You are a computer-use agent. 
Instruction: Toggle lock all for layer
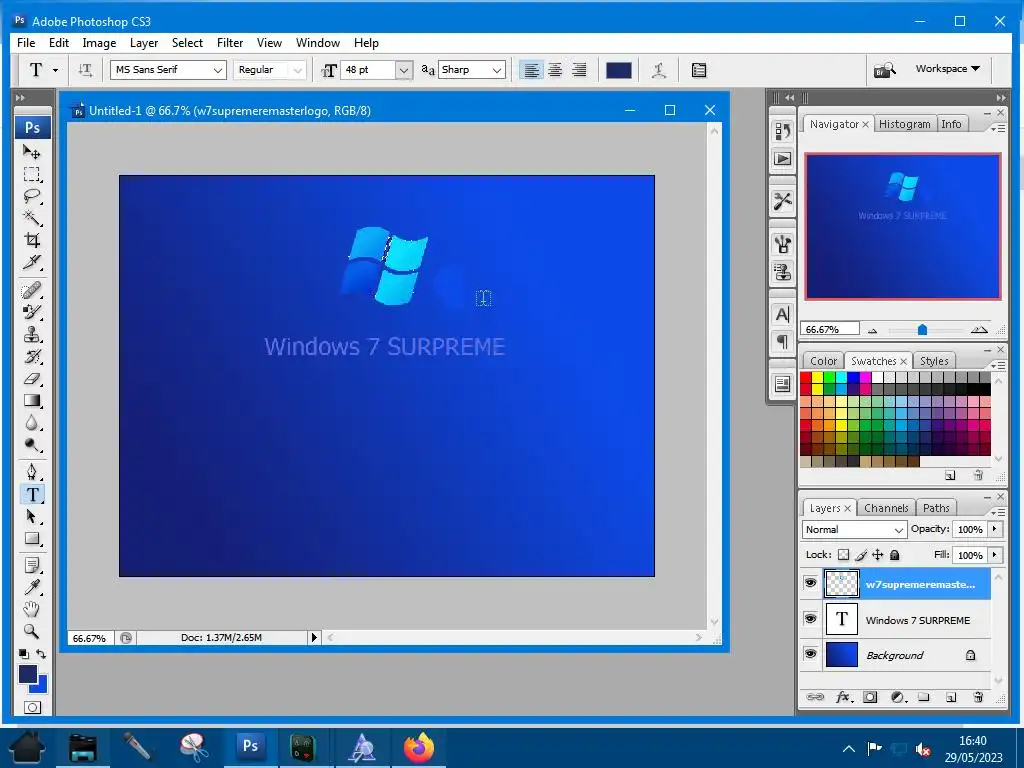click(895, 555)
